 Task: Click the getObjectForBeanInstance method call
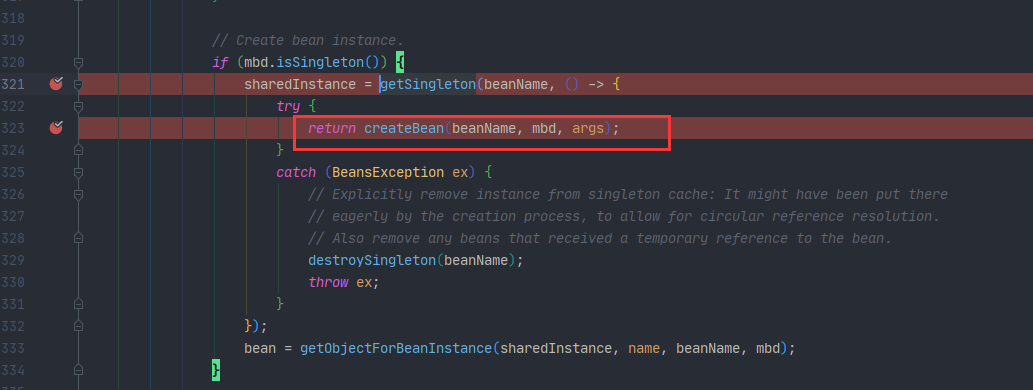[396, 348]
